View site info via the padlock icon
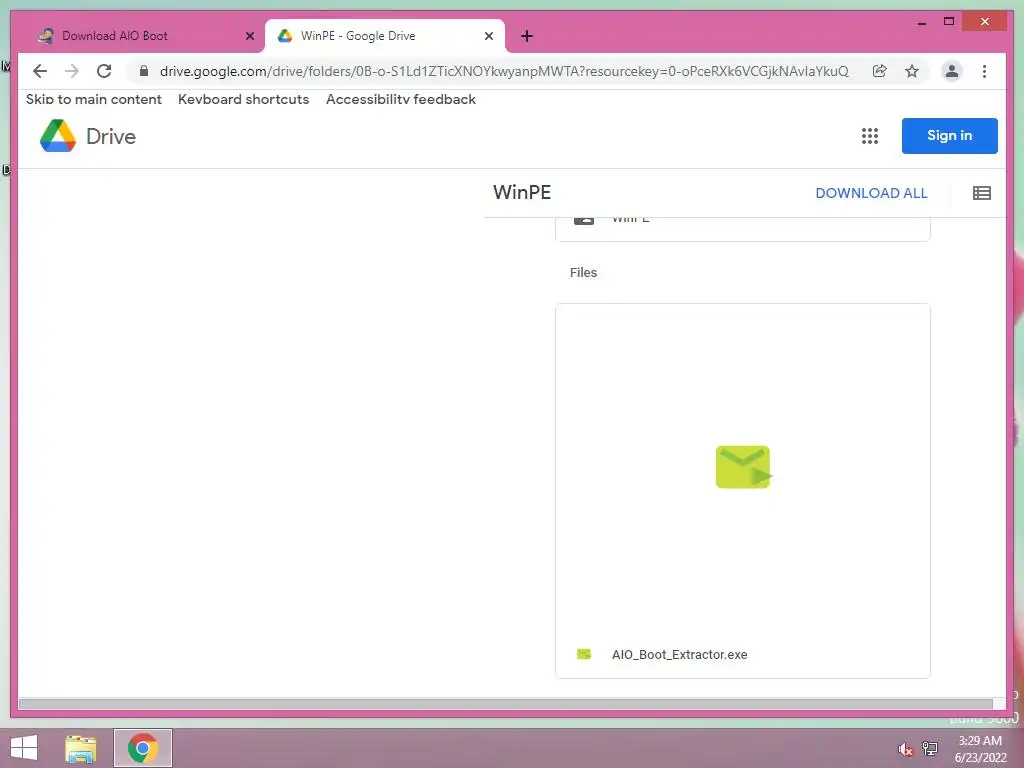1024x768 pixels. pyautogui.click(x=144, y=71)
